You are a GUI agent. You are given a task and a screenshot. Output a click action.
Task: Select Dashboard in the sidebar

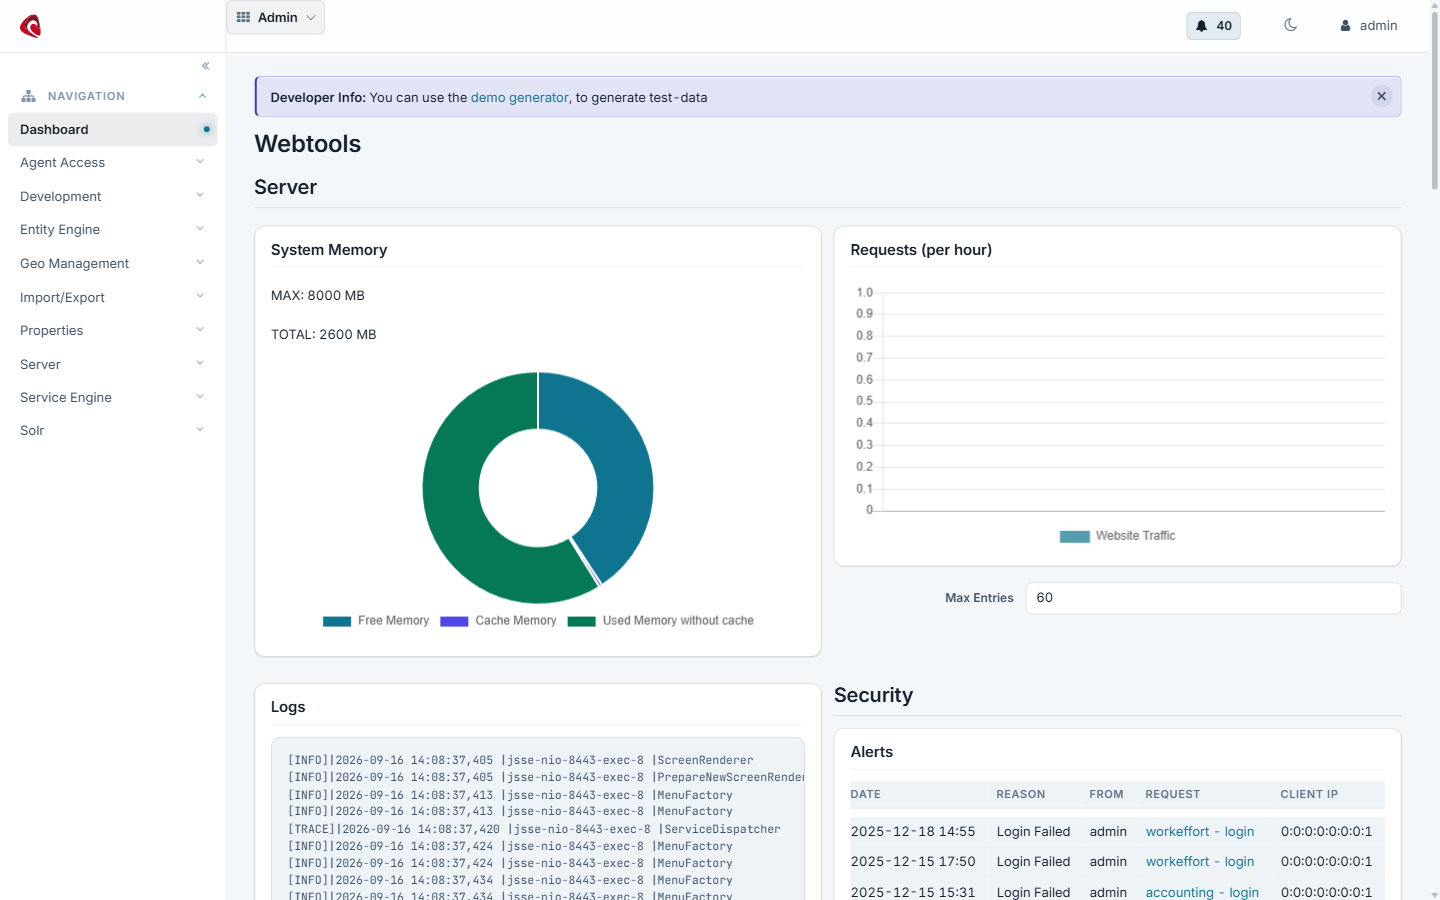(112, 130)
